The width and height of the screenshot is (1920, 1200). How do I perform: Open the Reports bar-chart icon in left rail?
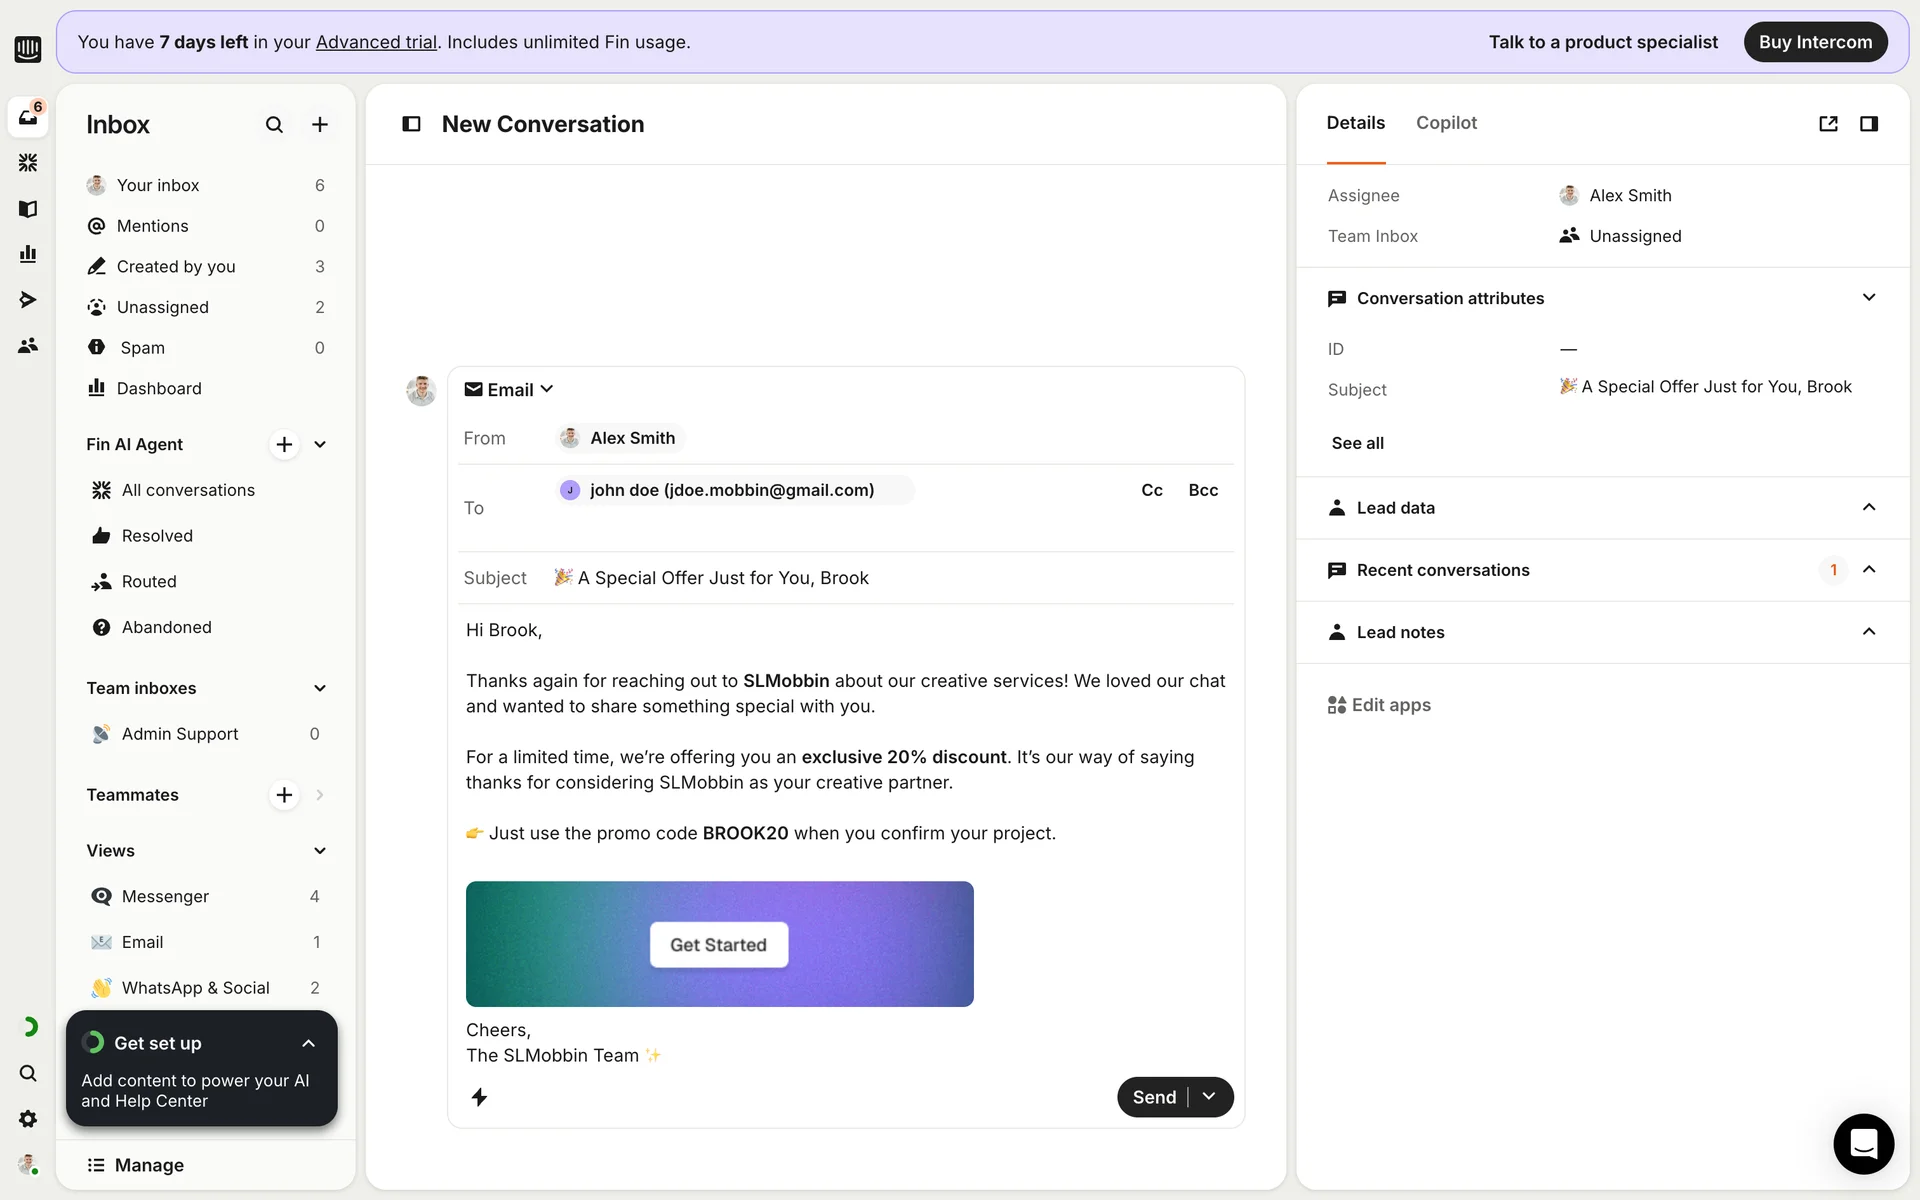28,254
